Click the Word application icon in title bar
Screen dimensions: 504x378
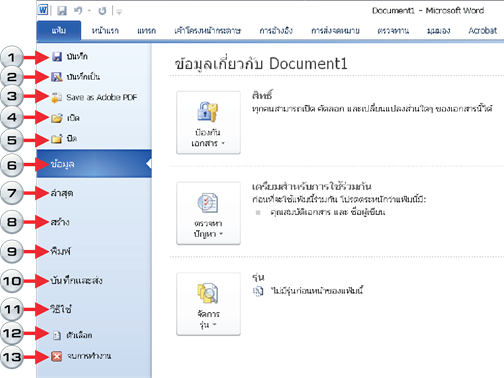point(43,10)
